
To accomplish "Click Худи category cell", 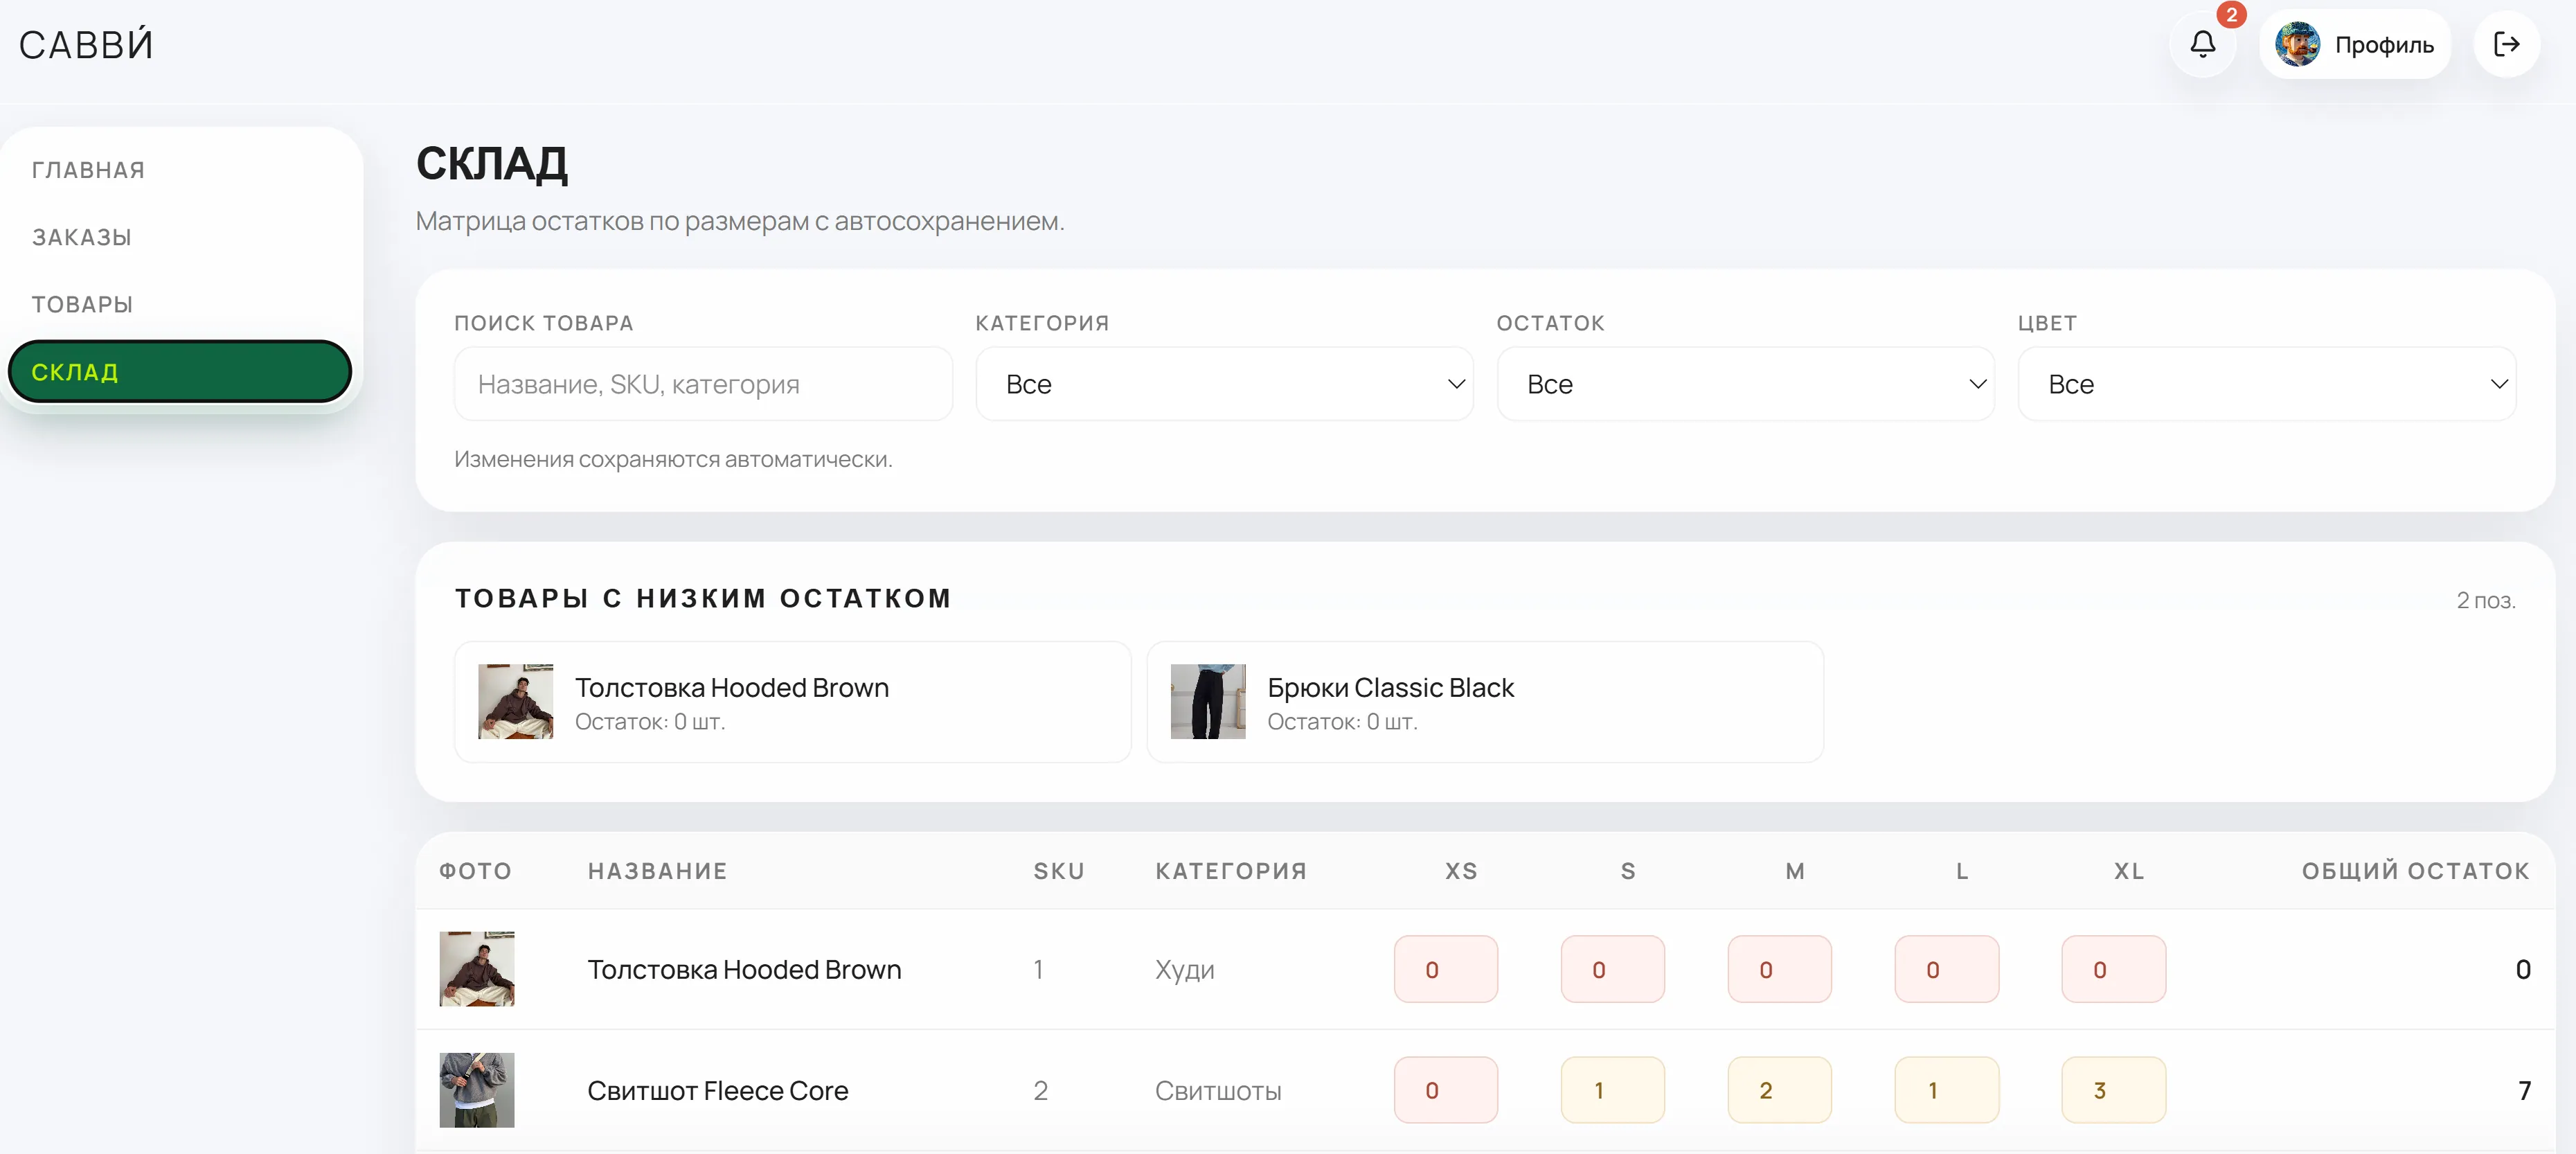I will 1184,970.
